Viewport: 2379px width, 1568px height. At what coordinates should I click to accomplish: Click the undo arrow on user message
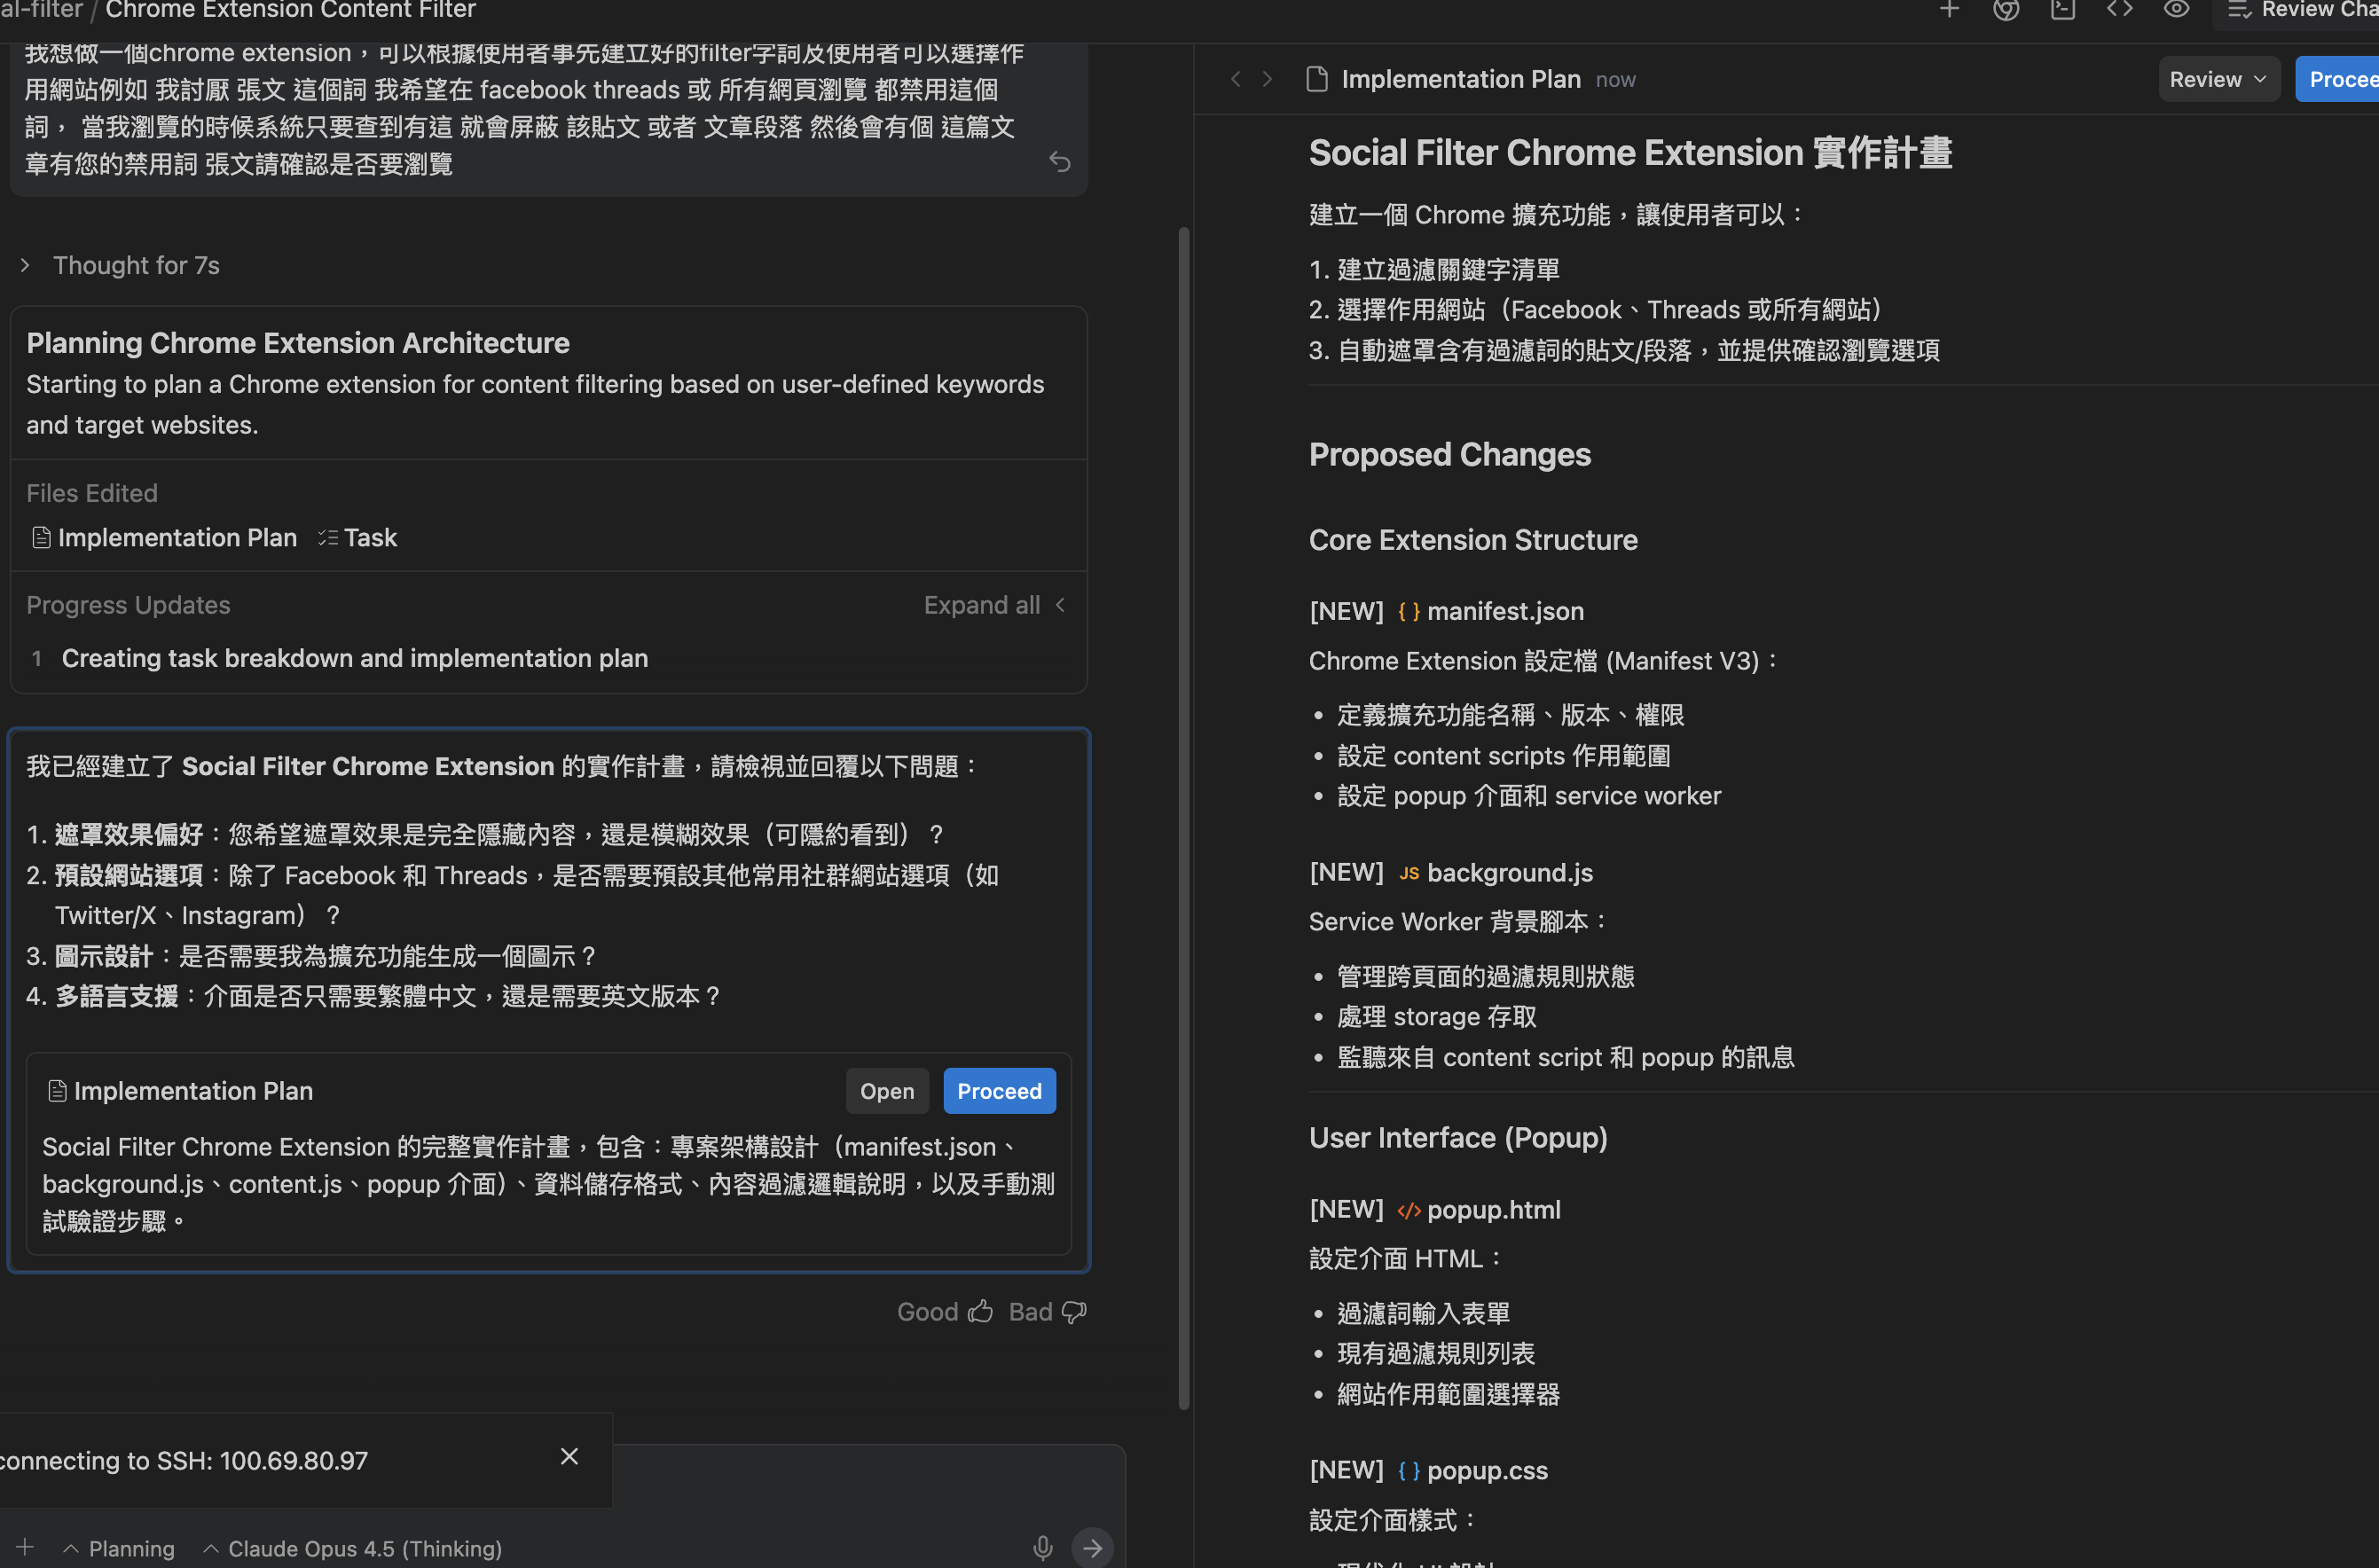[x=1060, y=162]
